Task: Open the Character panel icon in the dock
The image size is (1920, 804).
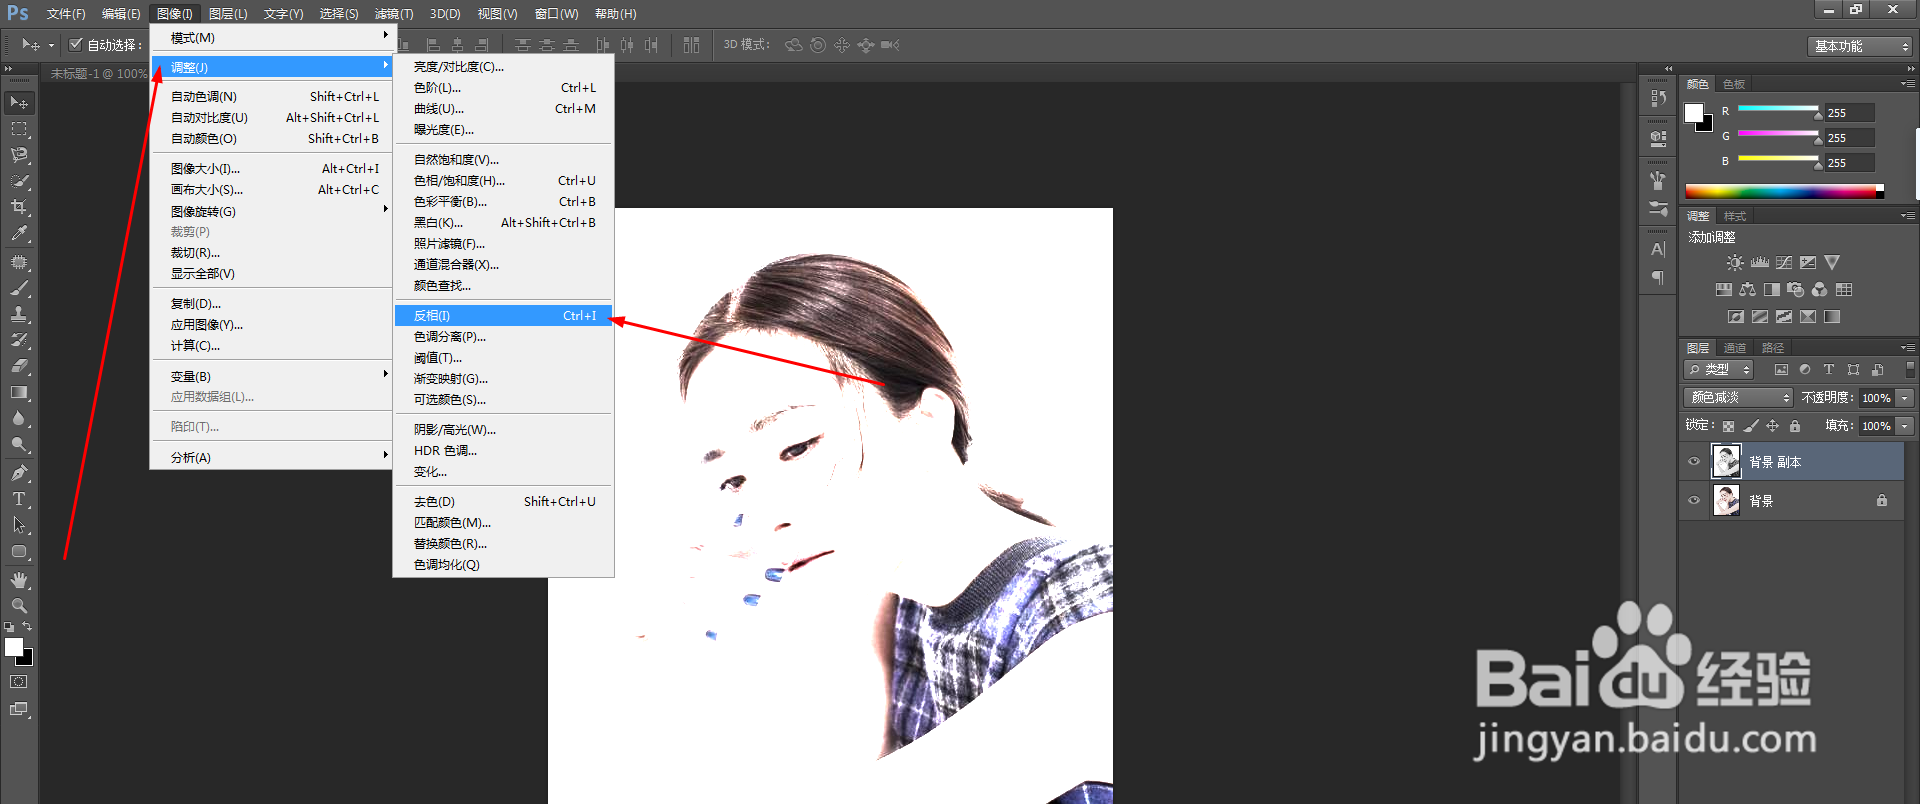Action: tap(1658, 249)
